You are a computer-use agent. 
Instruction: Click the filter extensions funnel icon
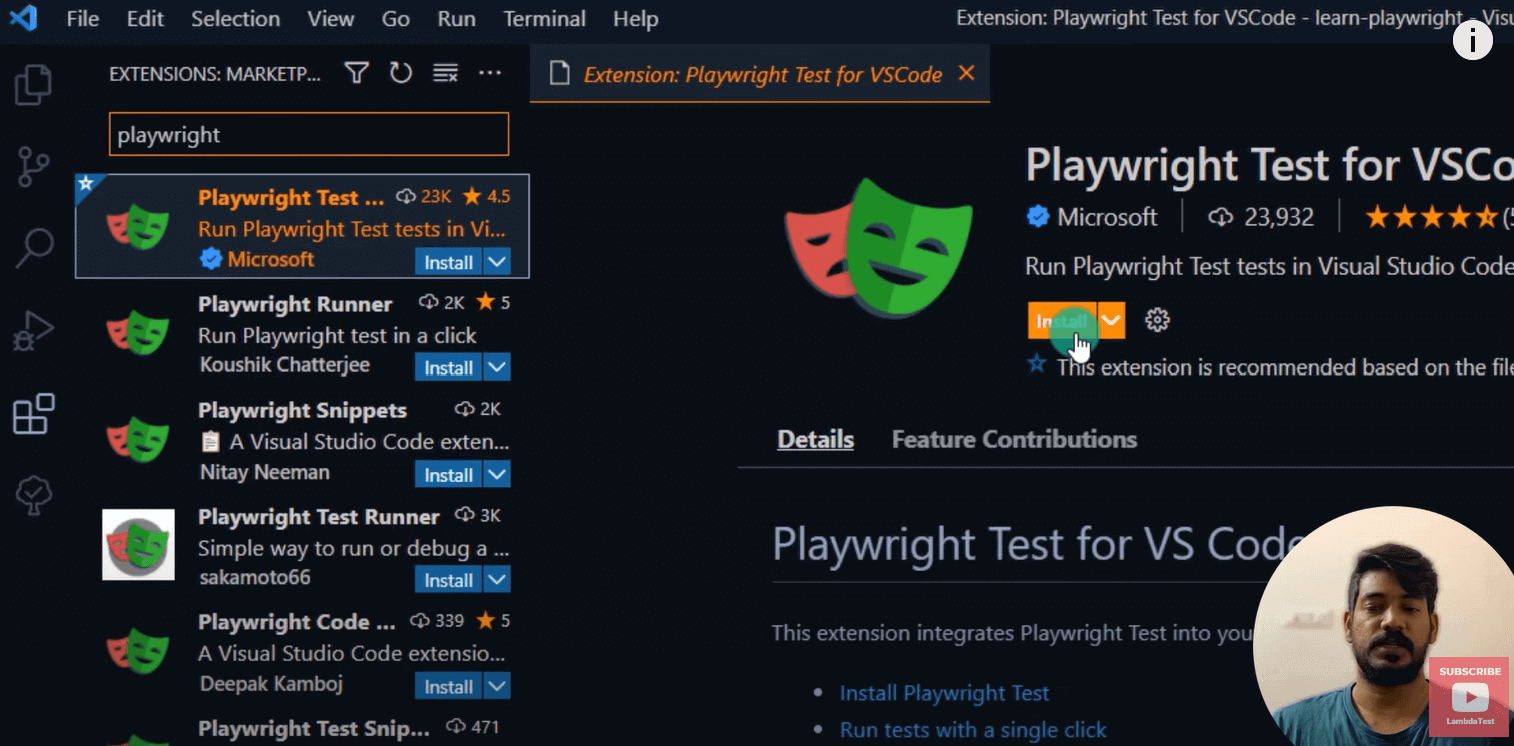coord(357,73)
